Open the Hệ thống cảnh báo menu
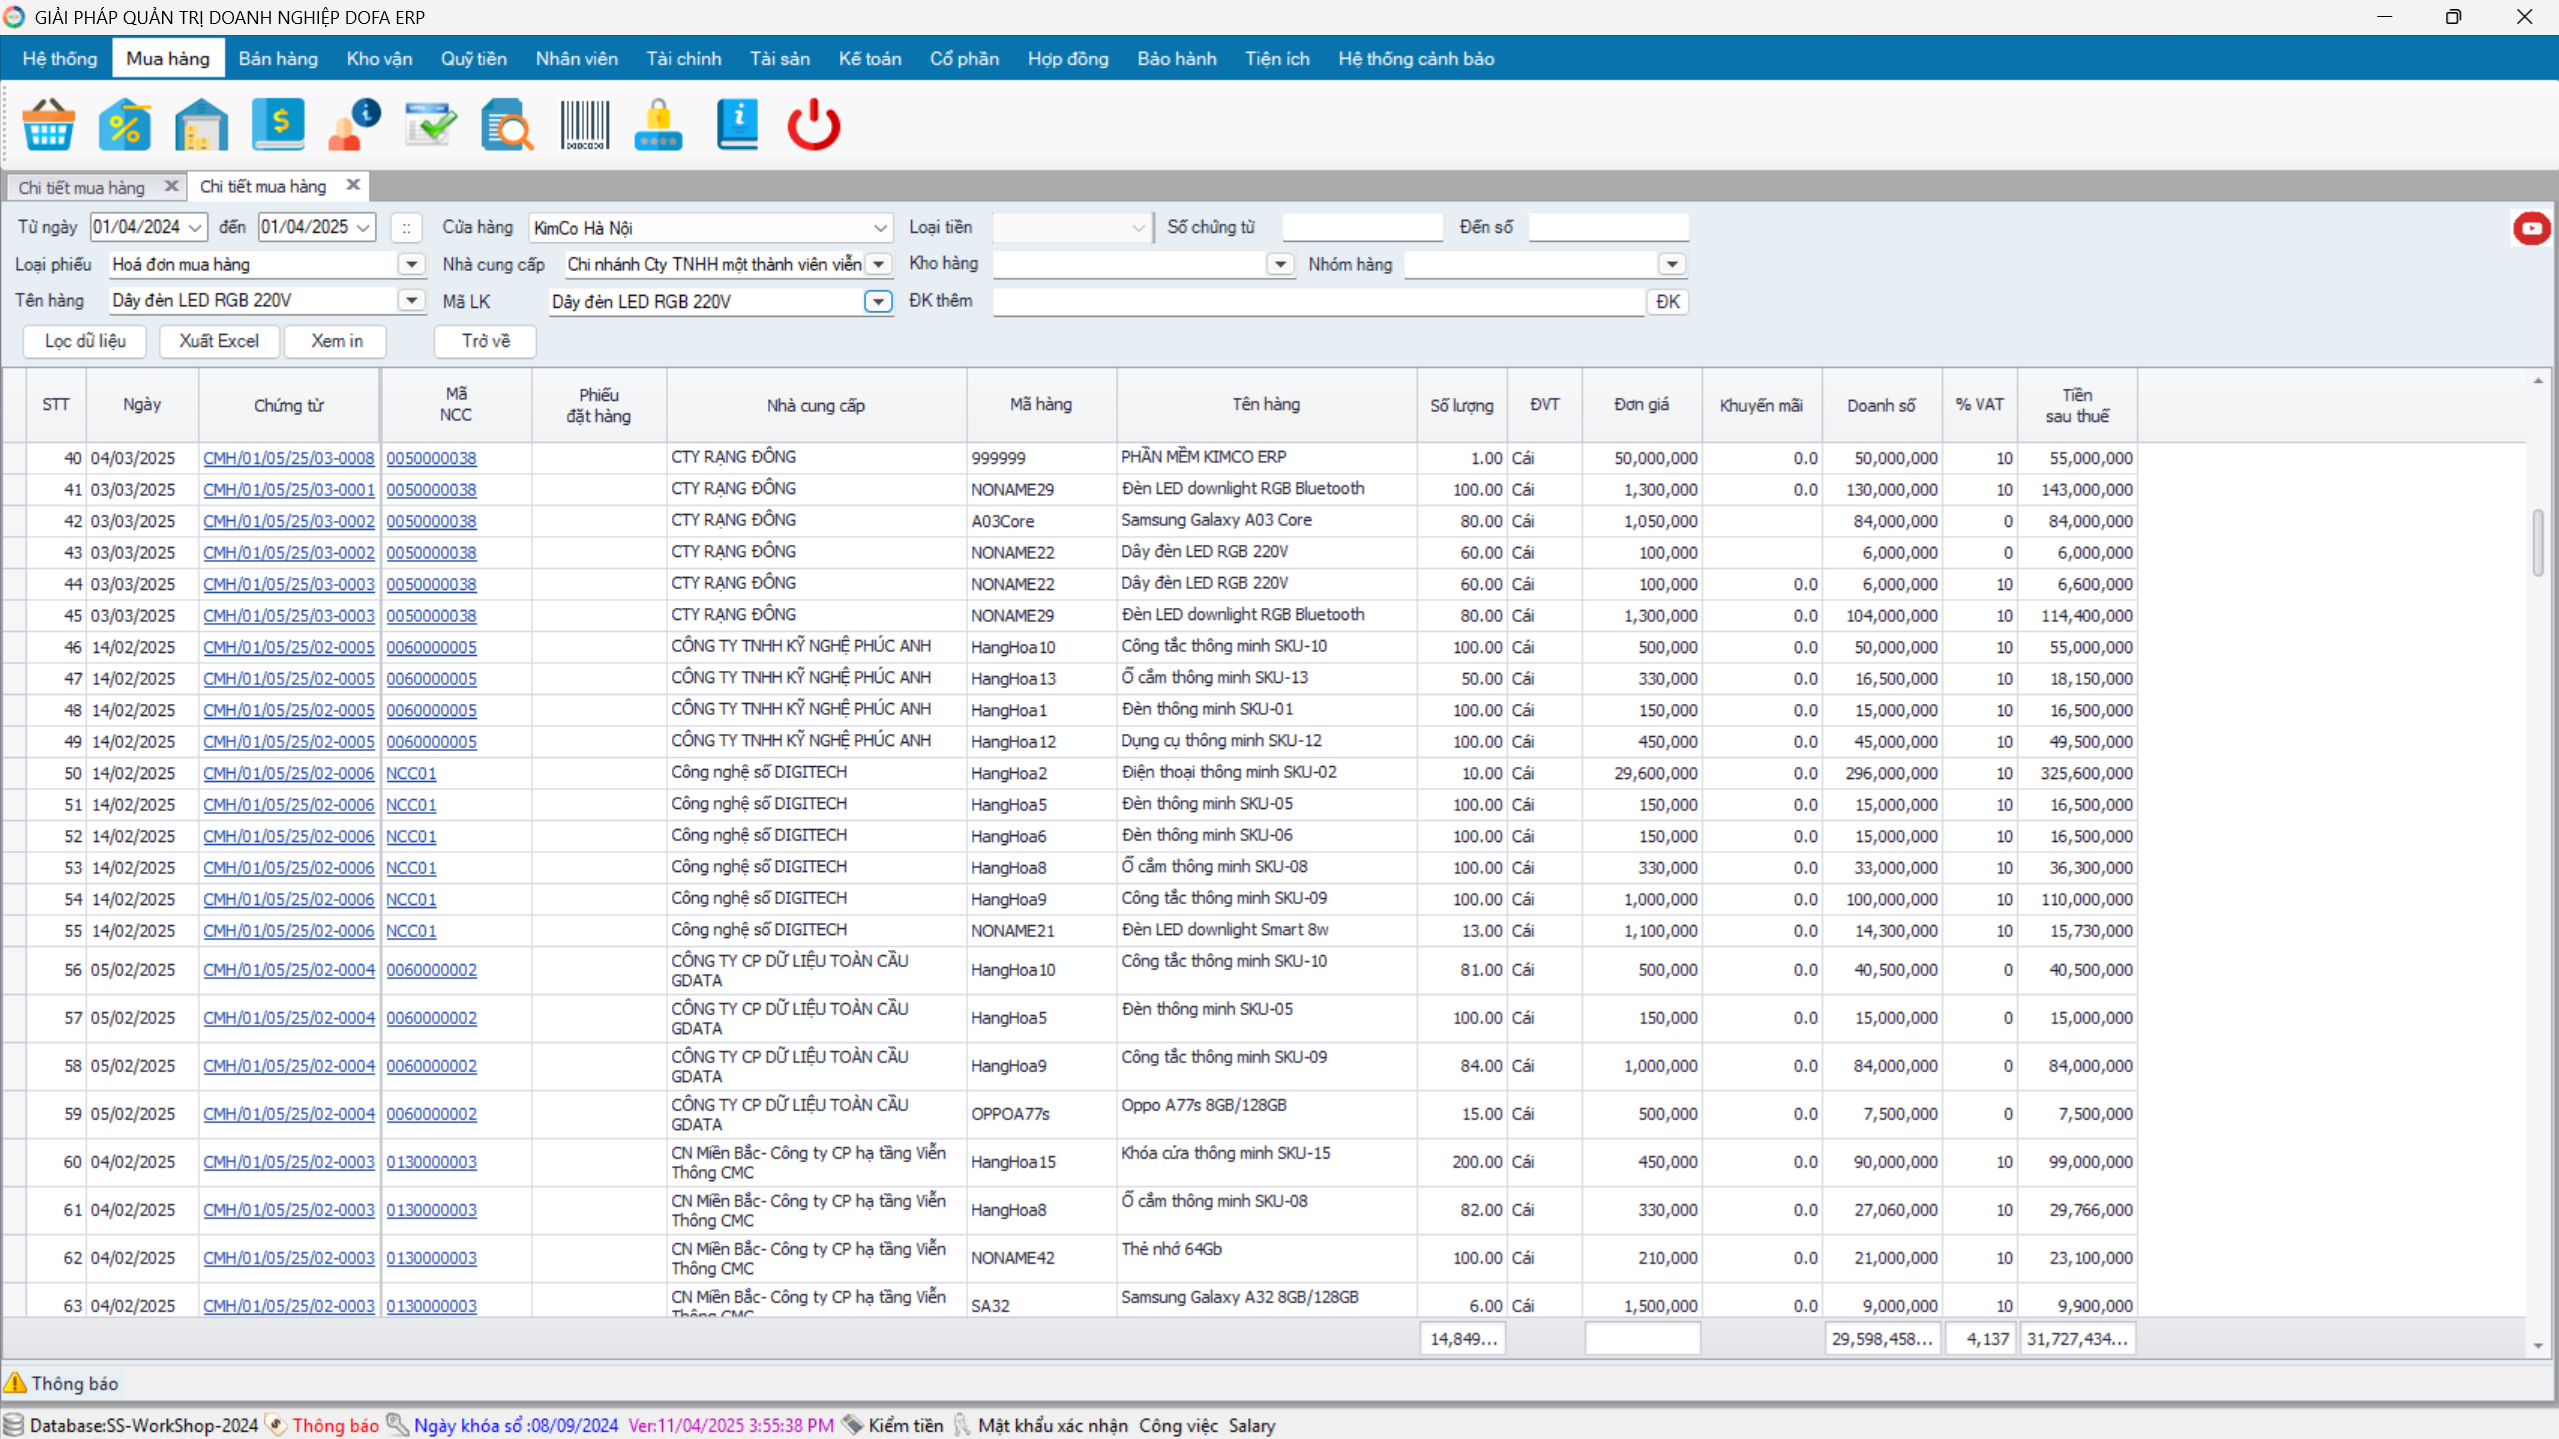The width and height of the screenshot is (2559, 1439). (1416, 58)
